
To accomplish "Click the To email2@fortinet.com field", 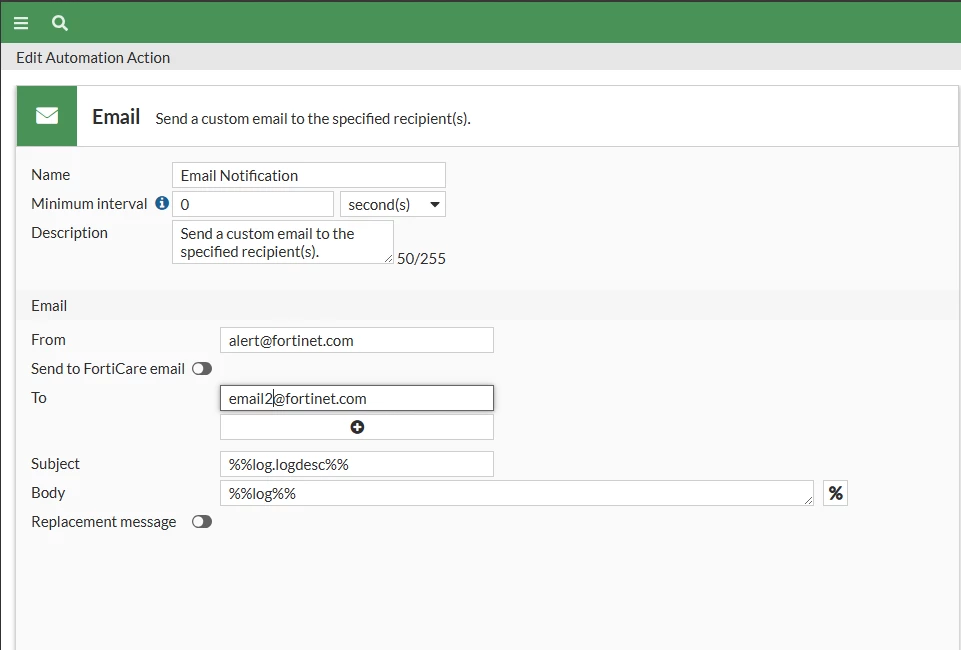I will point(357,398).
